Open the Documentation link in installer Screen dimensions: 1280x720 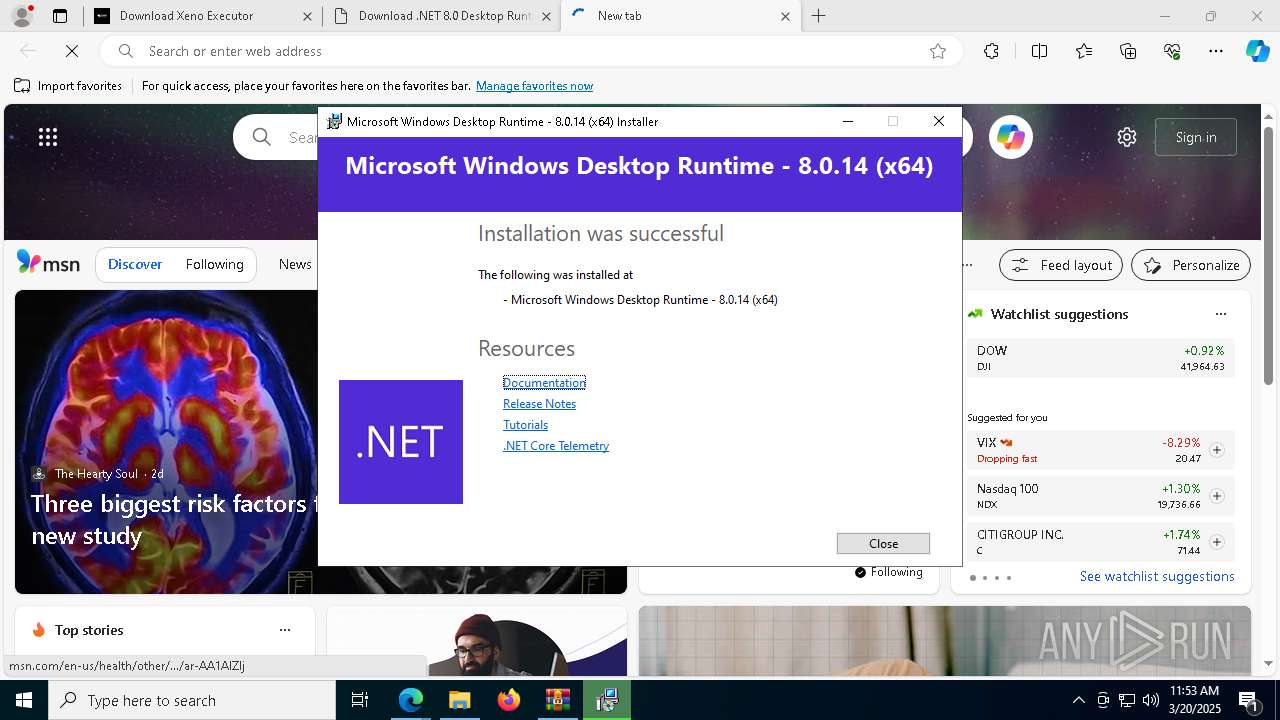(x=544, y=383)
